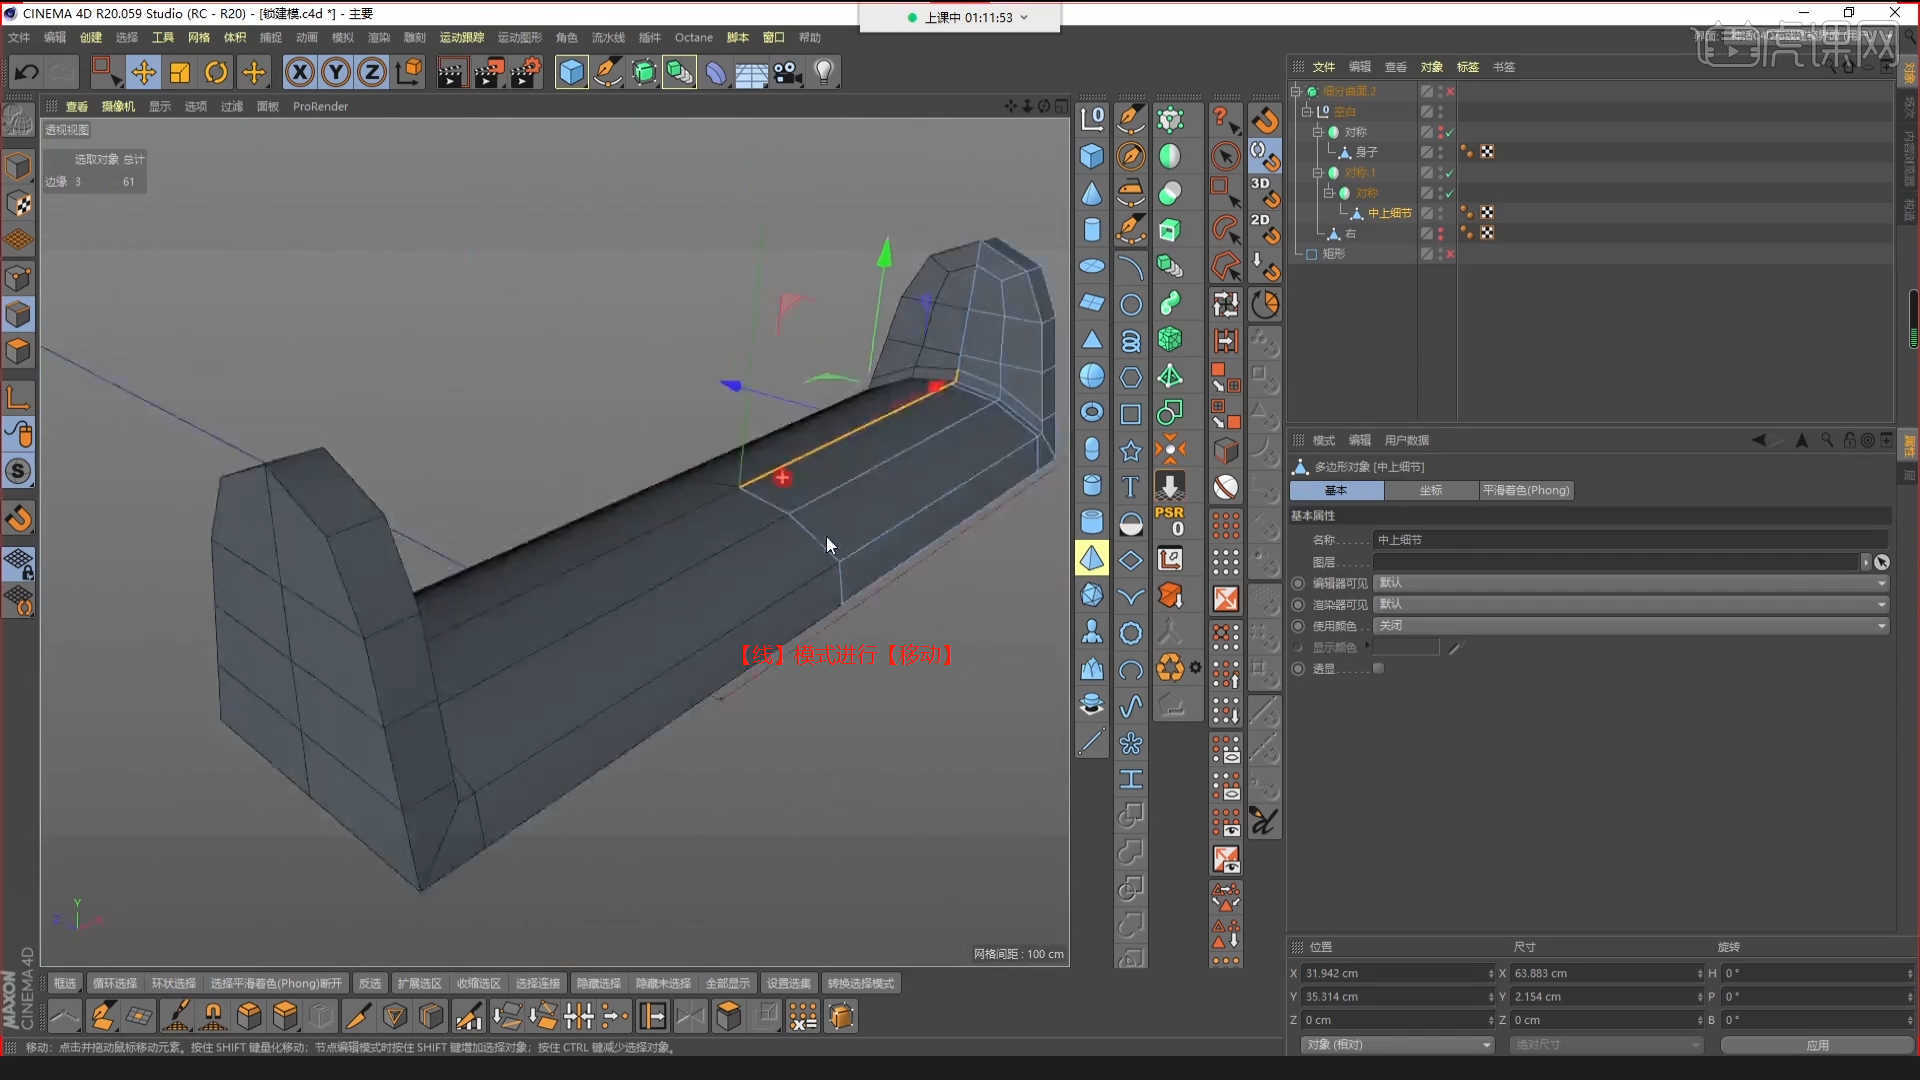Expand the 上课中 timer dropdown
Image resolution: width=1920 pixels, height=1080 pixels.
coord(1024,17)
